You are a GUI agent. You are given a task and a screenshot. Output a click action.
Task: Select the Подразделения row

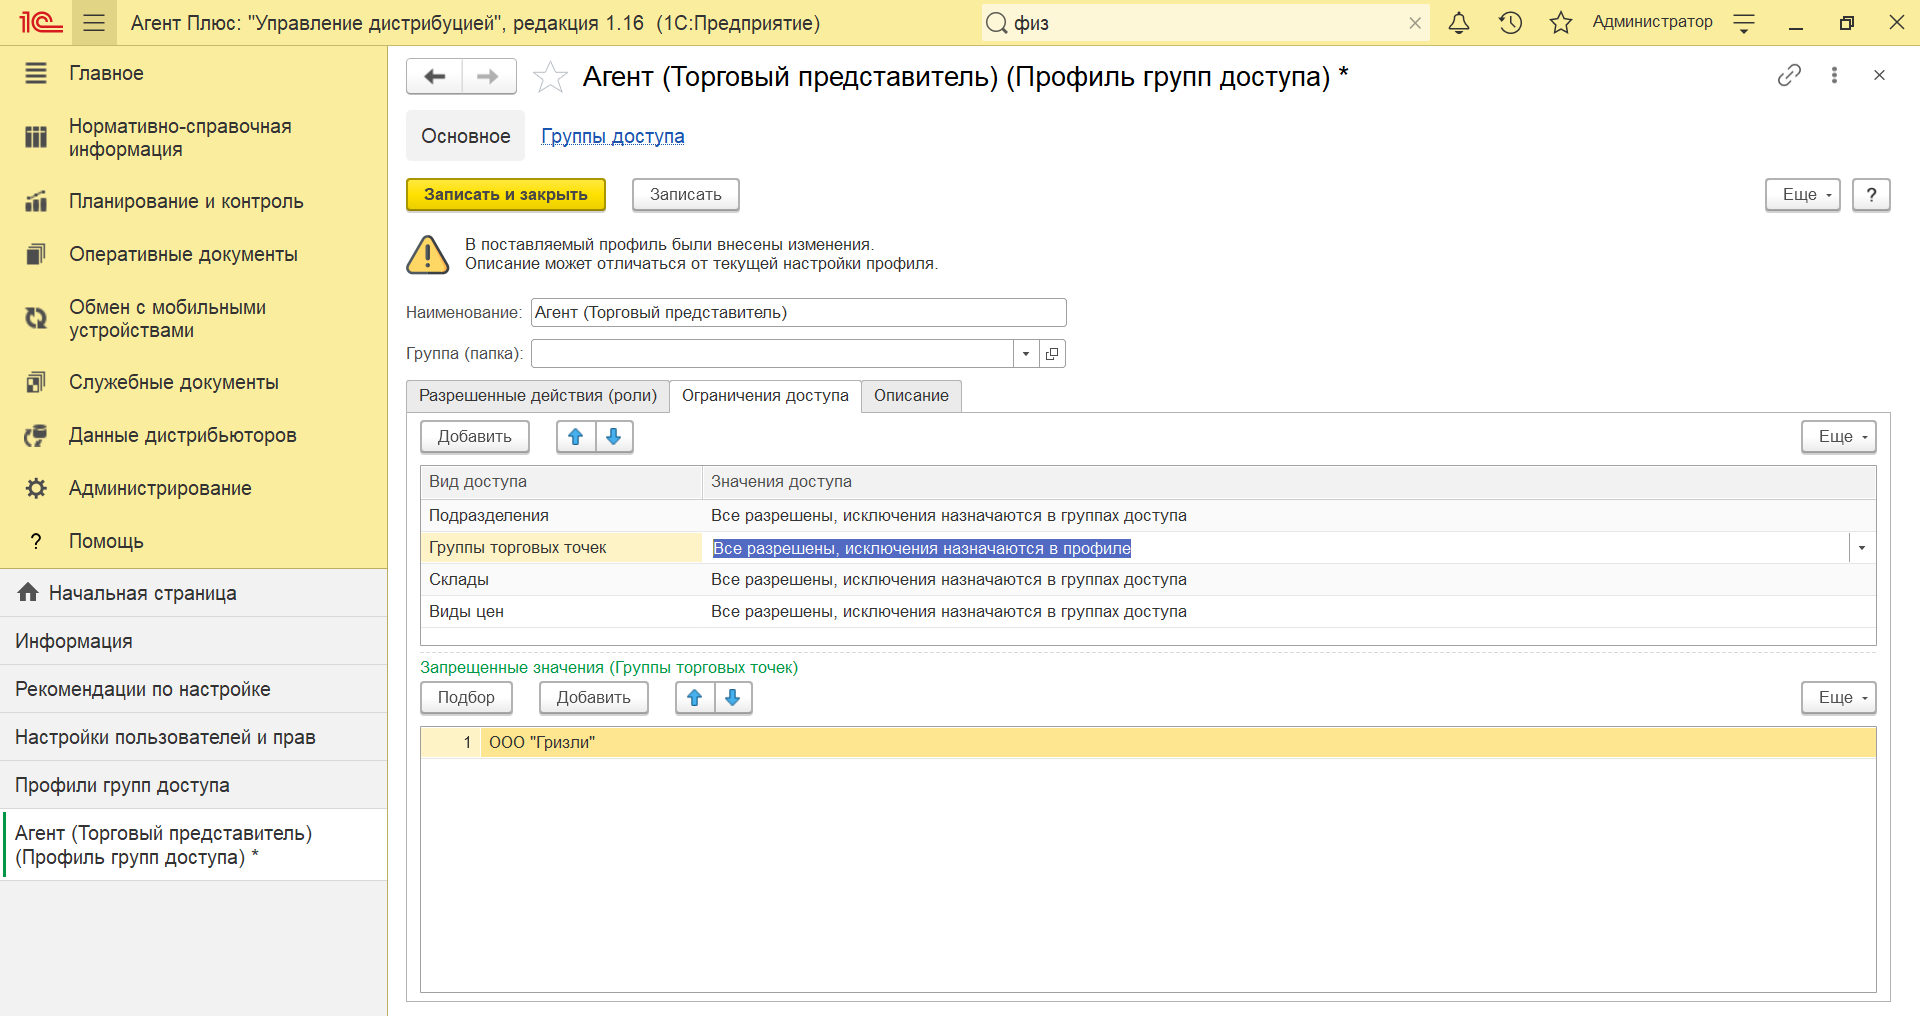click(x=1148, y=516)
